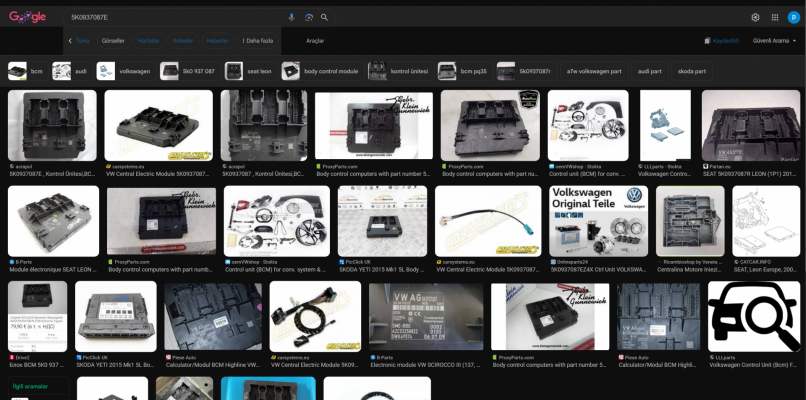Select the a7w volkswagen part chip
The image size is (806, 400).
tap(594, 71)
